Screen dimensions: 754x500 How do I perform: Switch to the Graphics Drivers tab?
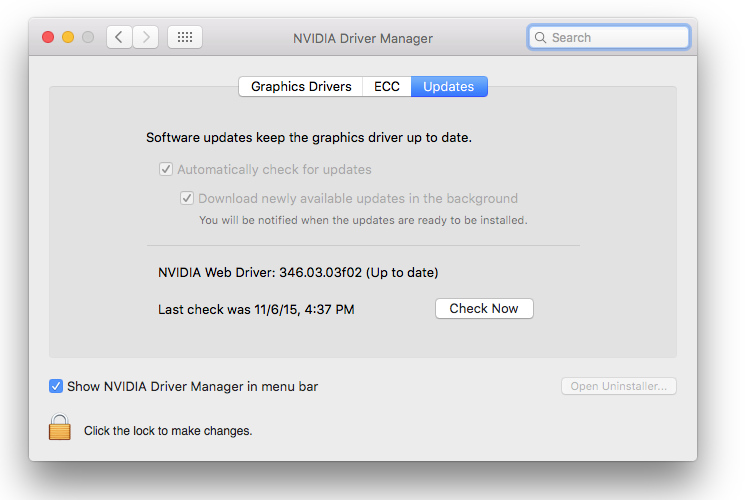300,87
